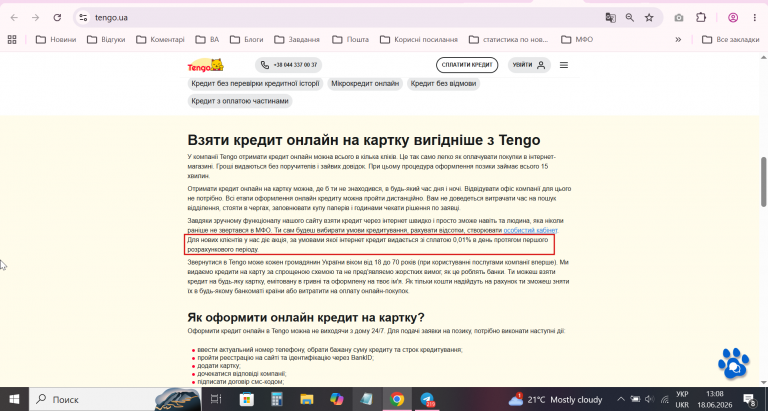Switch to Chrome on the taskbar
Viewport: 768px width, 411px height.
[397, 399]
